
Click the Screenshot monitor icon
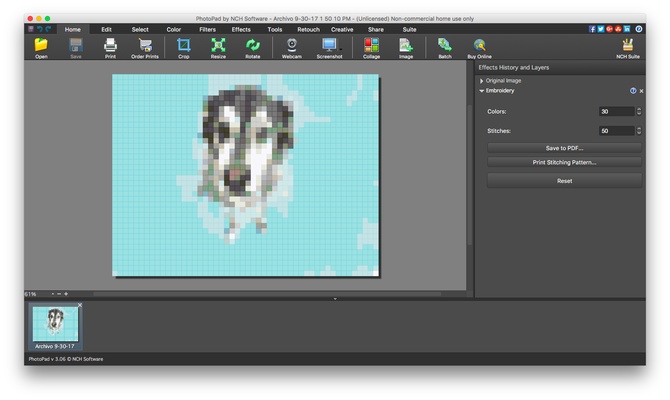[x=329, y=45]
